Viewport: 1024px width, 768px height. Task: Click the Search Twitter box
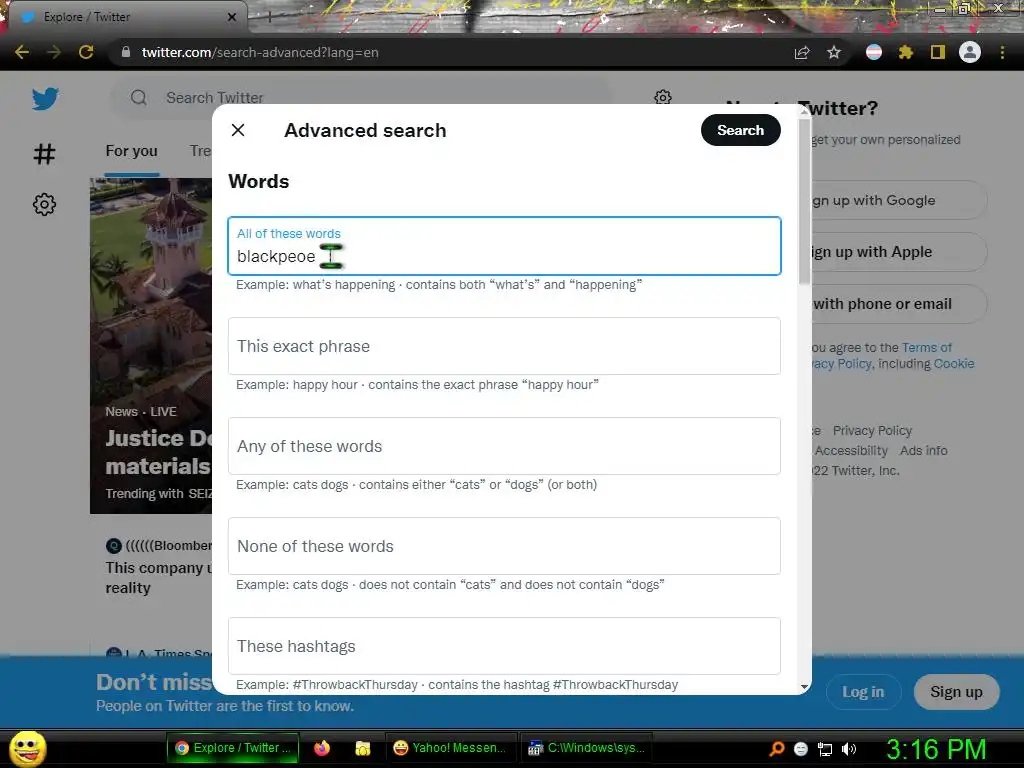click(362, 98)
